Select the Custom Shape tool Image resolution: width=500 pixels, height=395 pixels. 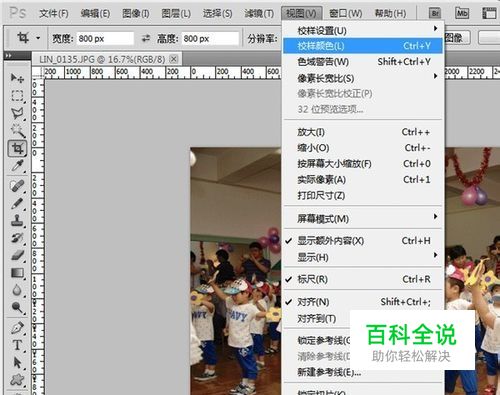pos(17,380)
